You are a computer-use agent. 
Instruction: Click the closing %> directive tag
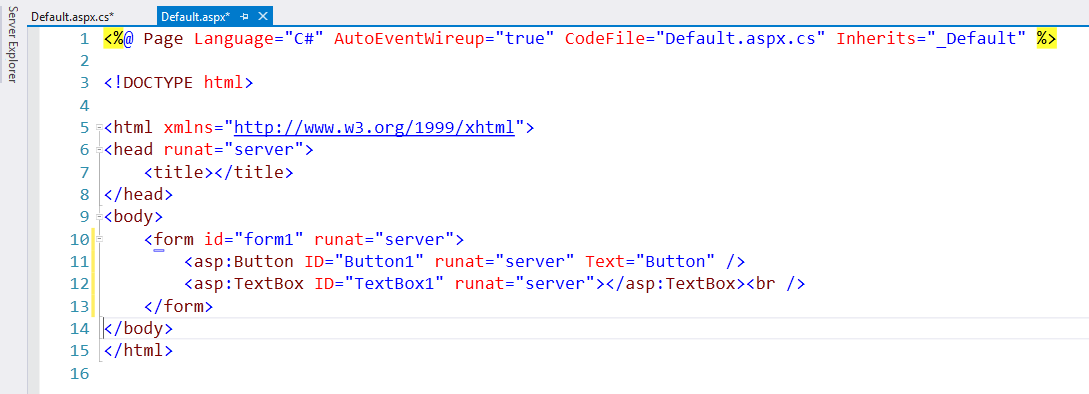(1046, 39)
